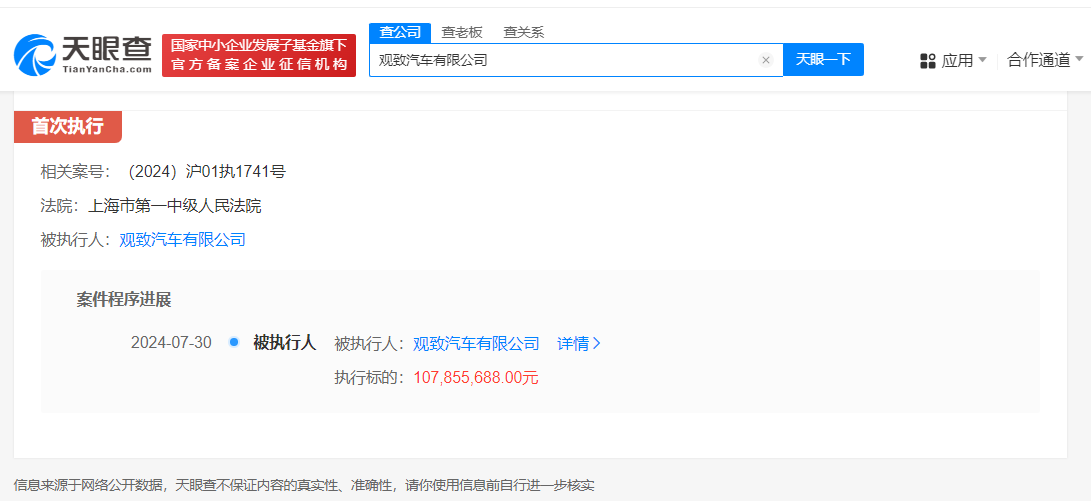Select the blue timeline dot marker
Screen dimensions: 1091x501
point(234,342)
